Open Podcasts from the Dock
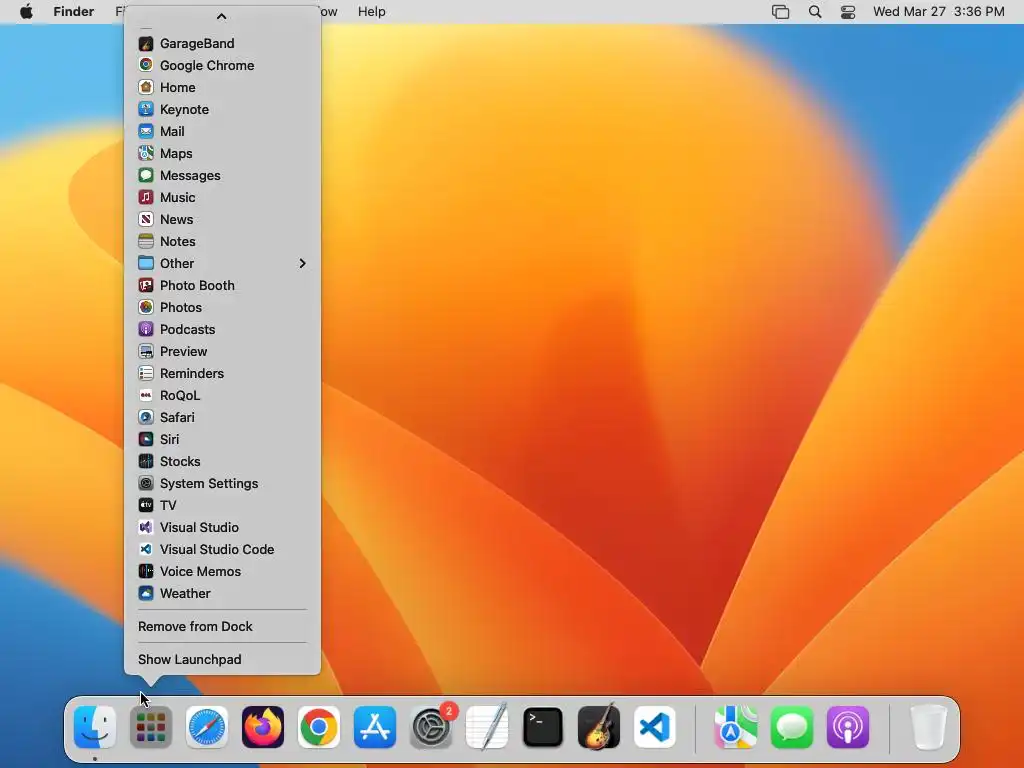The height and width of the screenshot is (768, 1024). pyautogui.click(x=848, y=727)
